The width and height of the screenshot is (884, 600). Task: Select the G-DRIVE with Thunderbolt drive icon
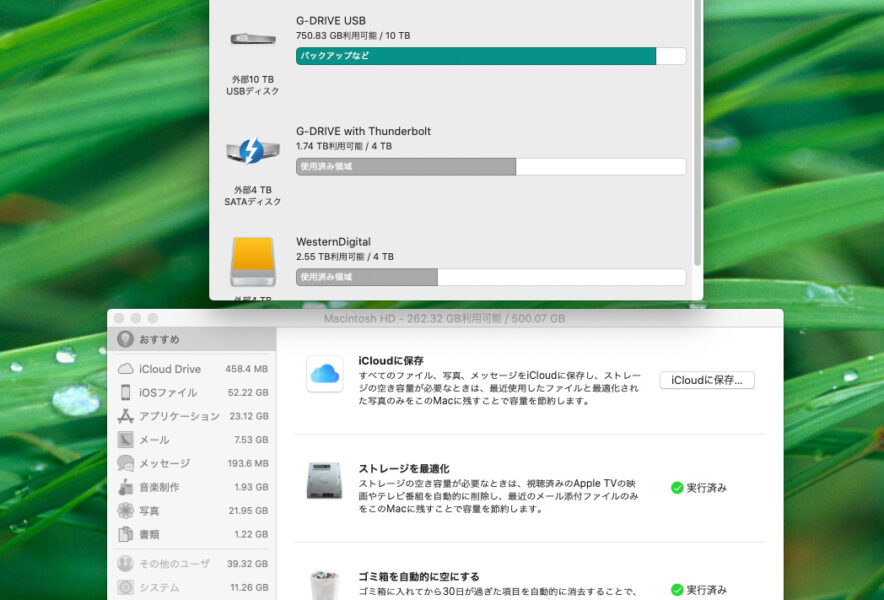(x=253, y=151)
